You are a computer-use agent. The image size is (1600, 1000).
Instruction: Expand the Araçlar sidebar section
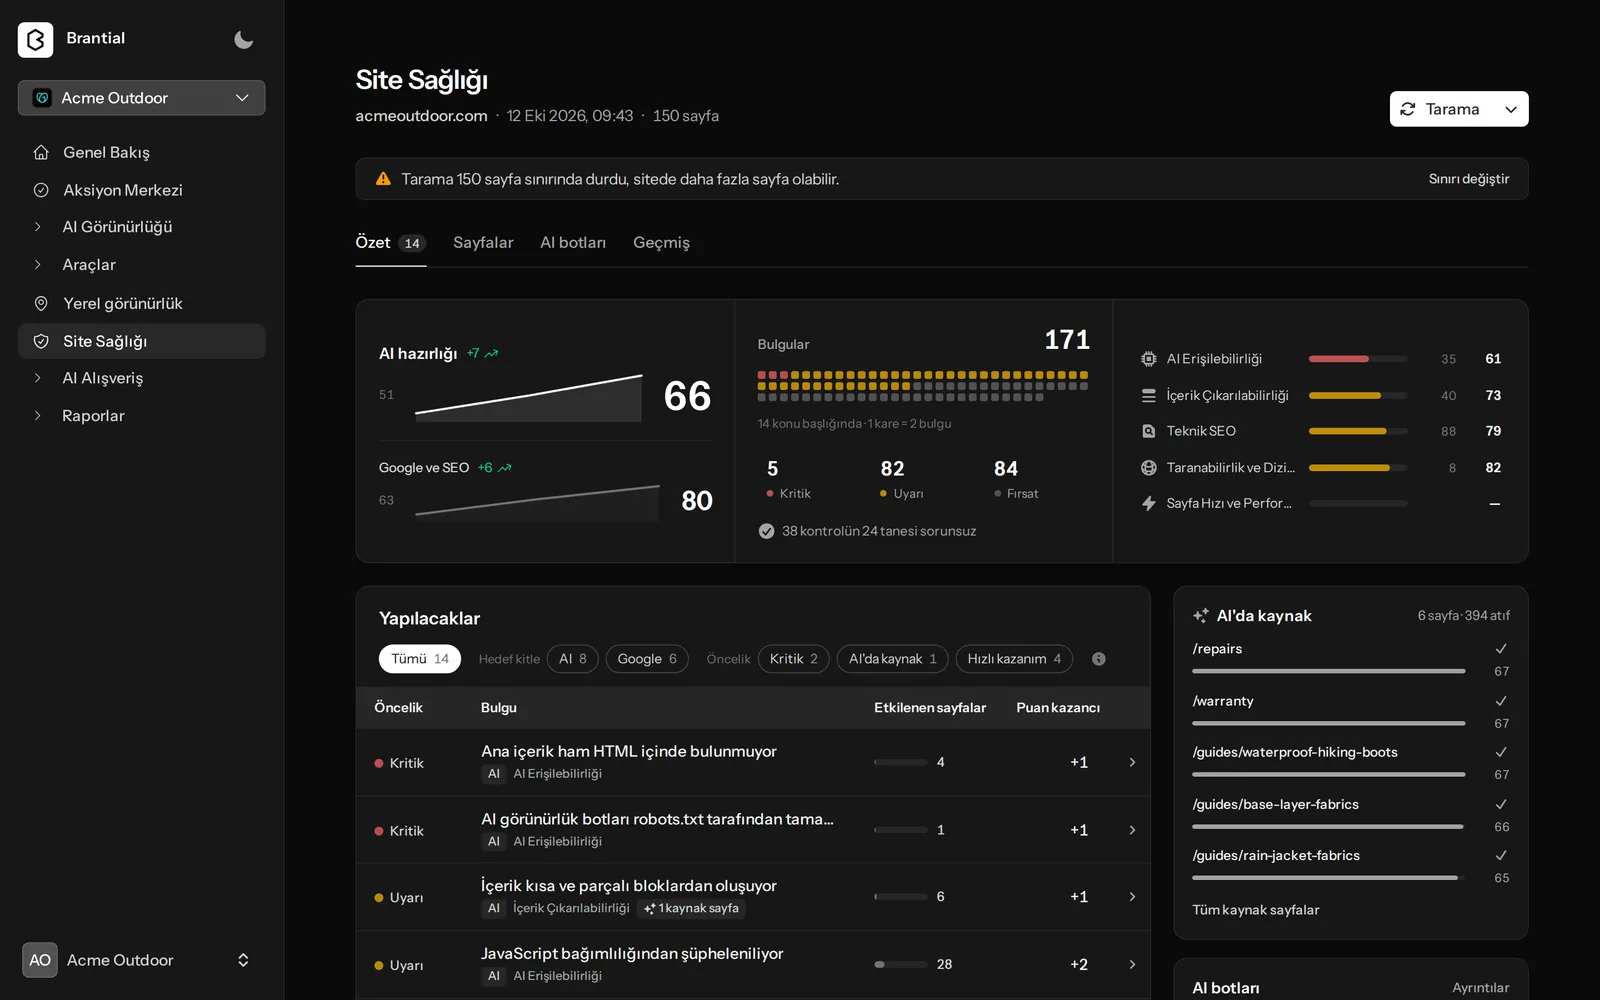click(x=141, y=265)
